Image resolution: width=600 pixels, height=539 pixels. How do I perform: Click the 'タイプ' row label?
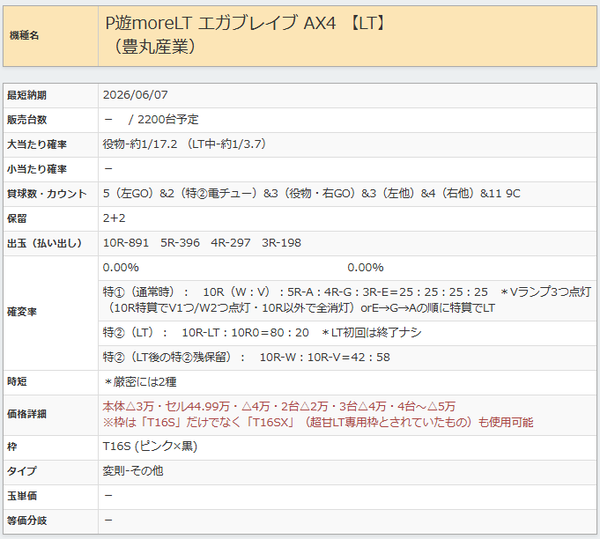pyautogui.click(x=22, y=471)
